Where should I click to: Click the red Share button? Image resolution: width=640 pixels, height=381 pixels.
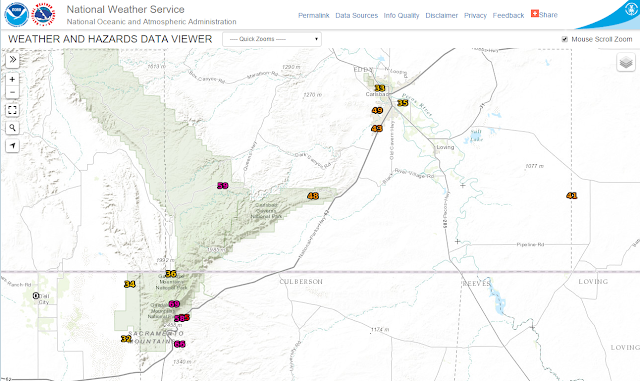pyautogui.click(x=544, y=14)
